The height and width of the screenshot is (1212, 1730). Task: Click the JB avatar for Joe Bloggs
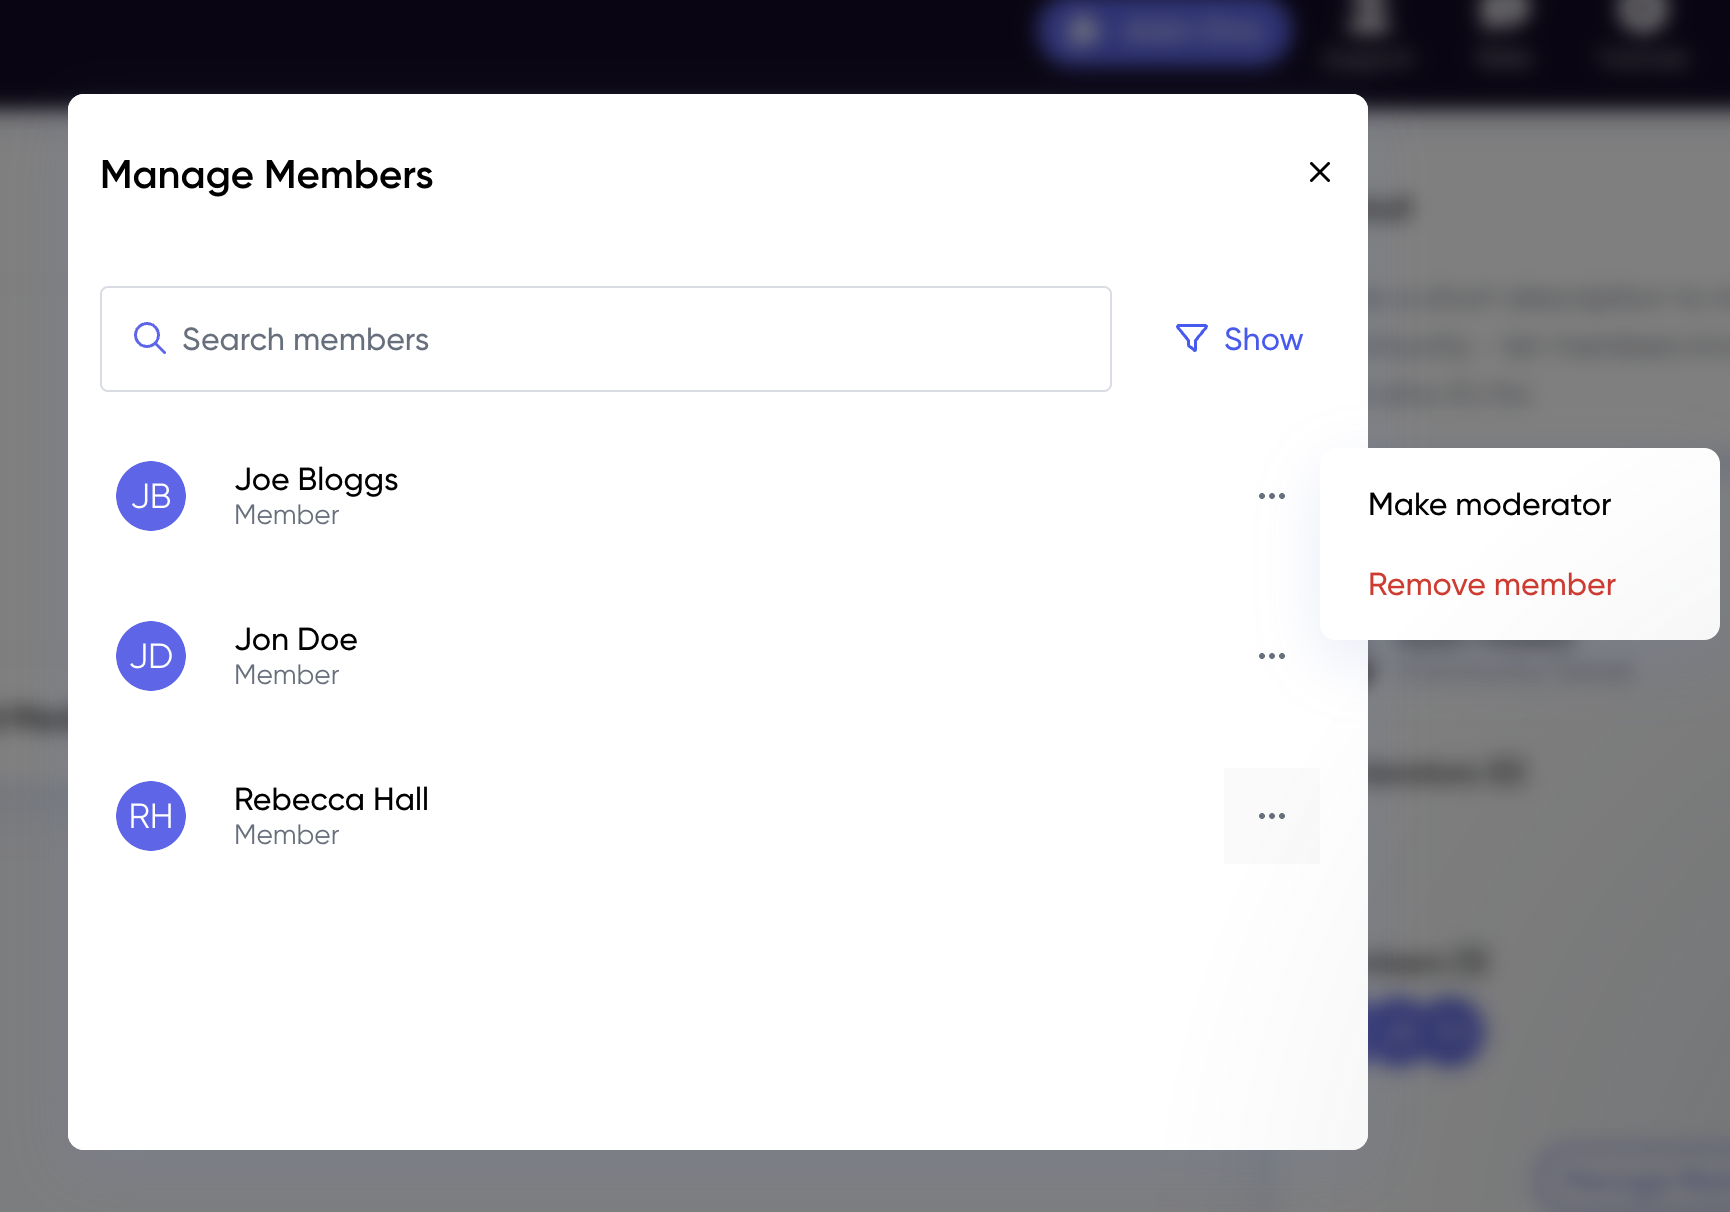(151, 496)
